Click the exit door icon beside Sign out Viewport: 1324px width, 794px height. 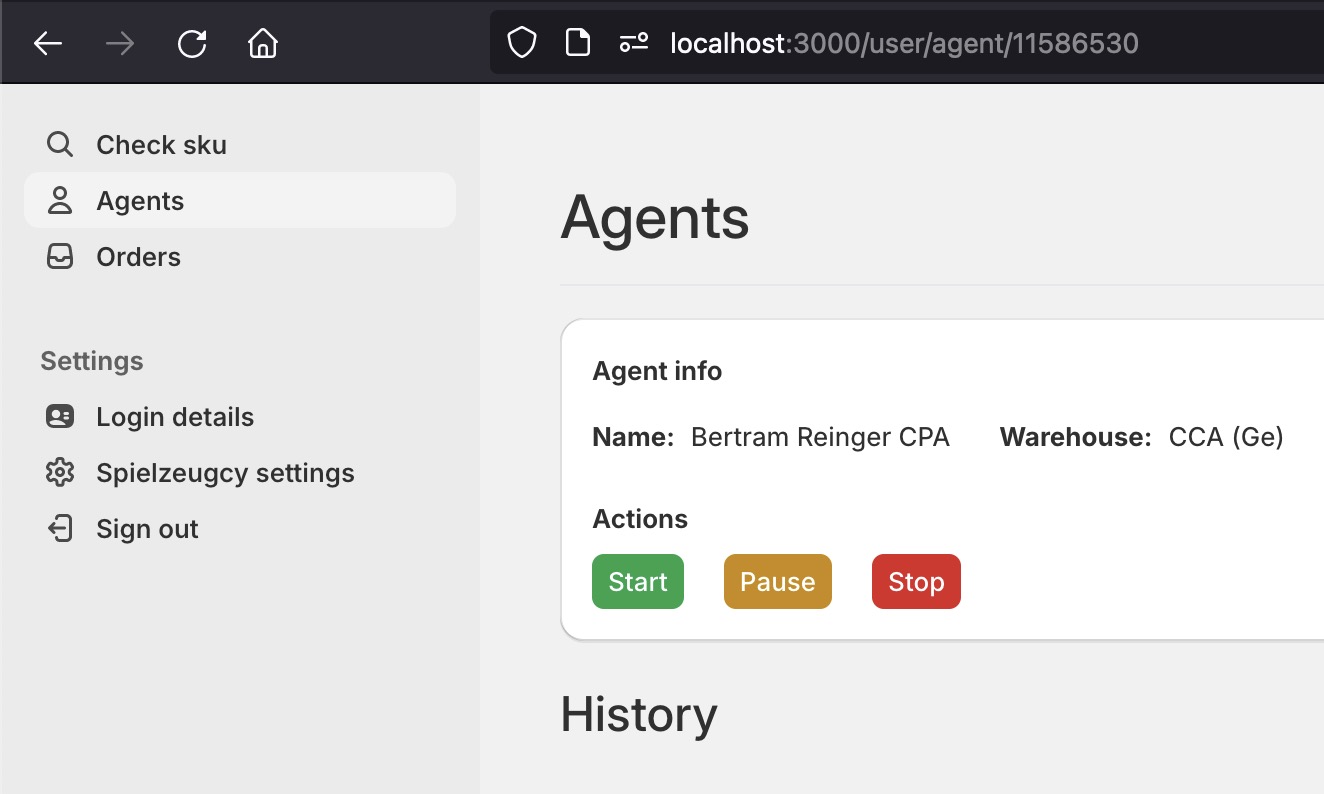pyautogui.click(x=60, y=529)
